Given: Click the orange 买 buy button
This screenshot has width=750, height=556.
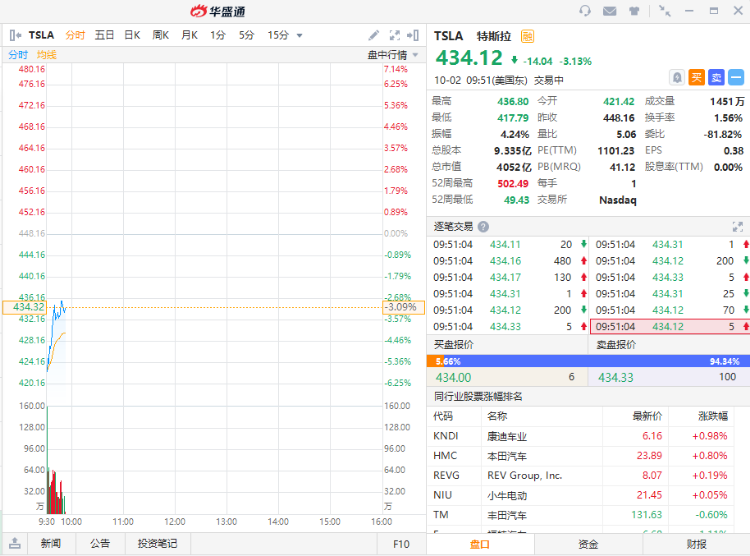Looking at the screenshot, I should [x=697, y=77].
